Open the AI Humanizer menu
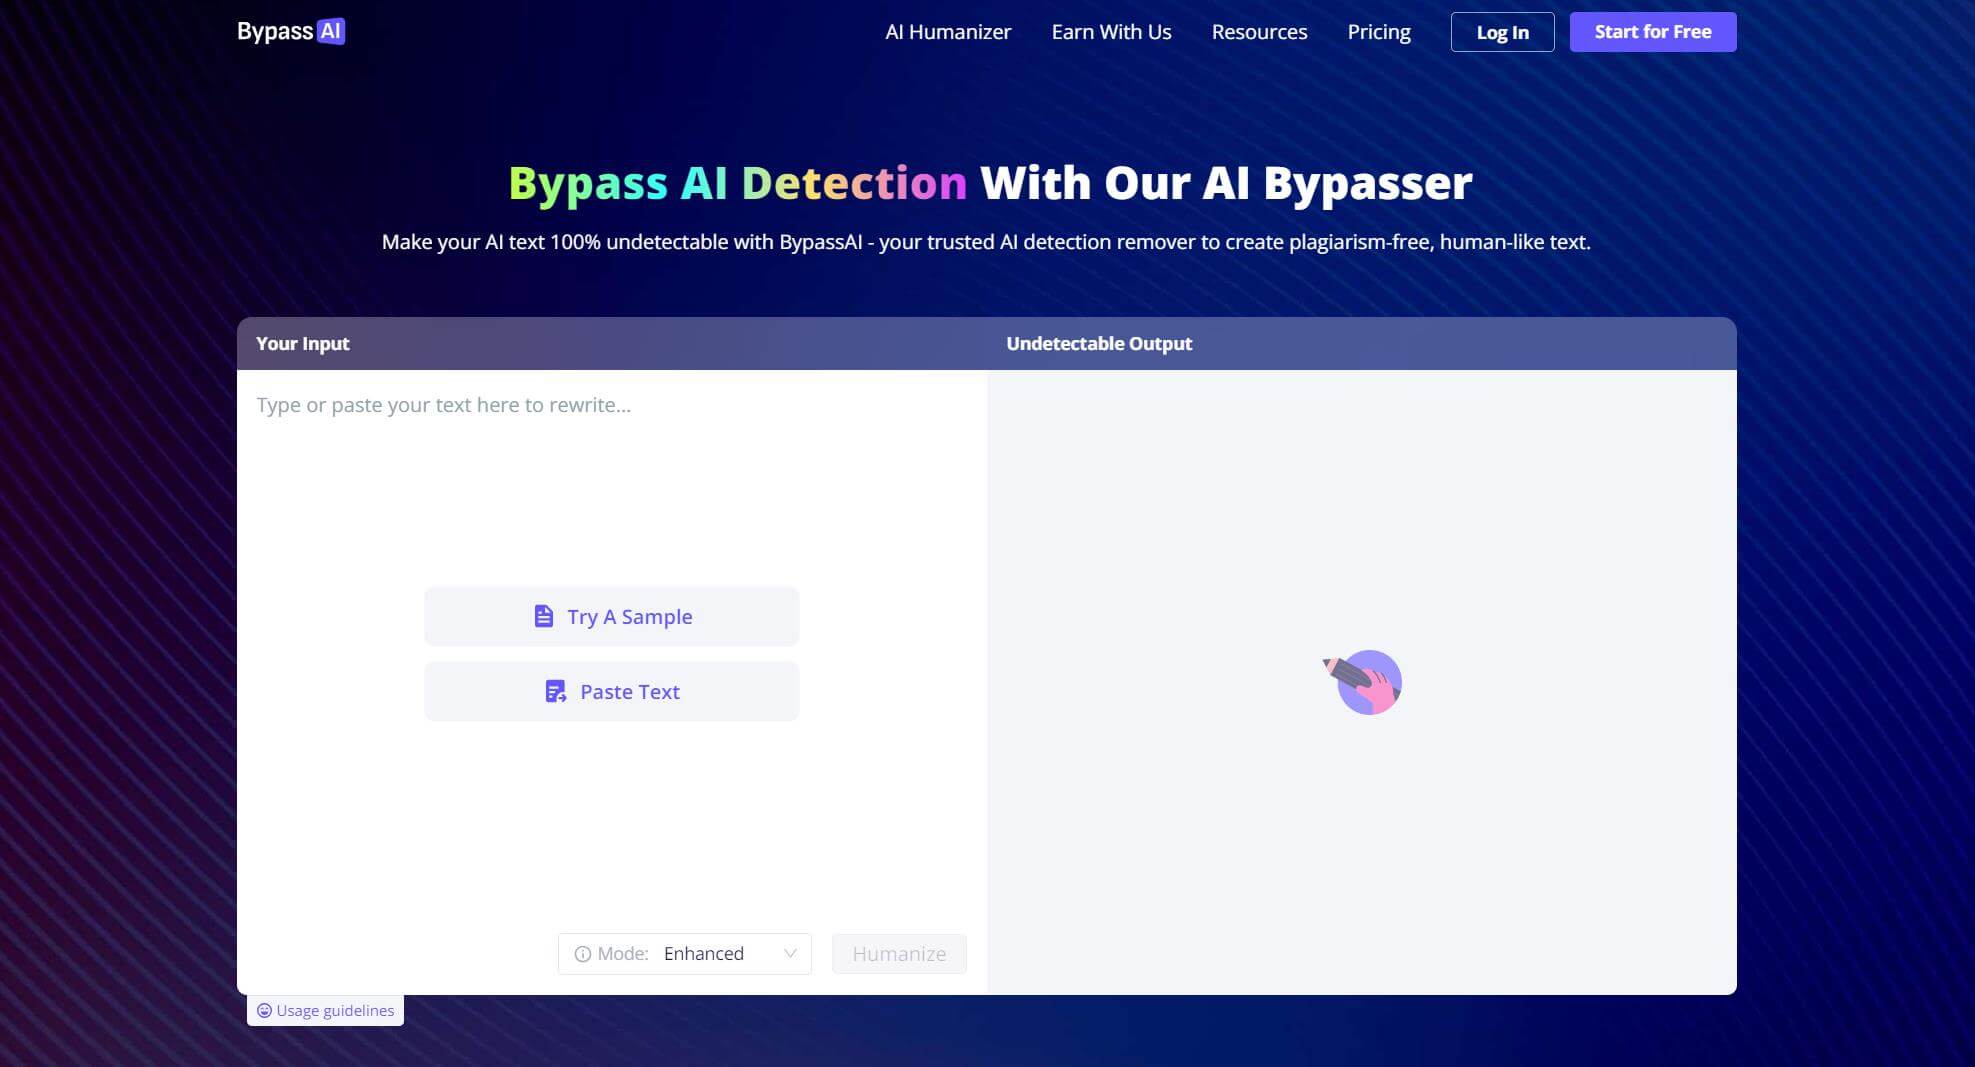This screenshot has width=1975, height=1067. coord(948,32)
